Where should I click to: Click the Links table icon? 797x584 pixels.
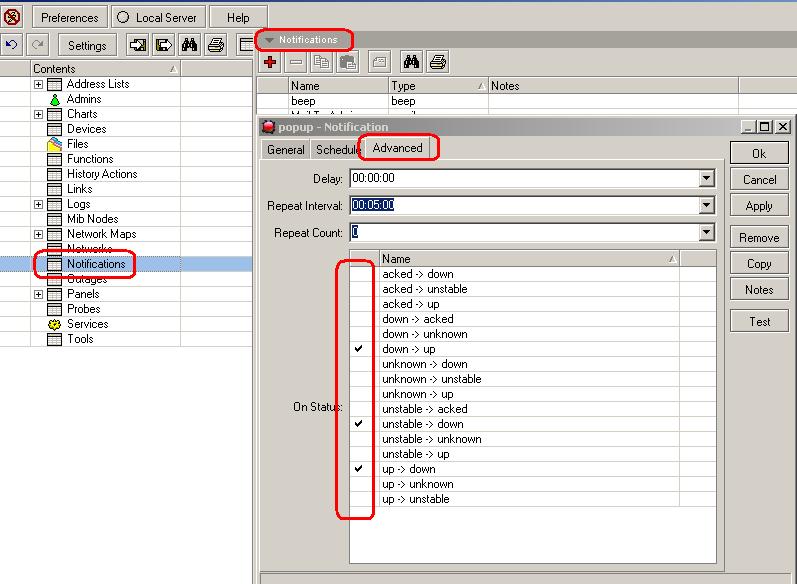(x=54, y=189)
